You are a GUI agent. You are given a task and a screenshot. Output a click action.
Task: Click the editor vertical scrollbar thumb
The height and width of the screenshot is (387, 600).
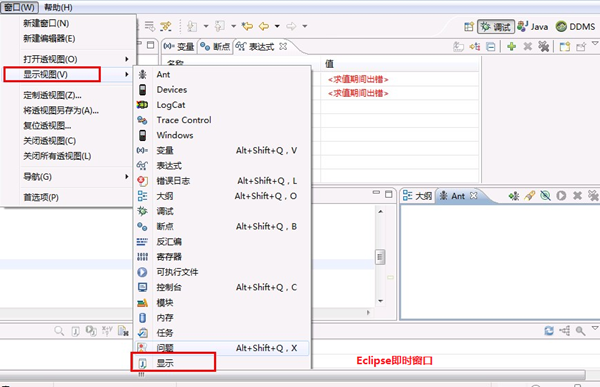point(380,257)
